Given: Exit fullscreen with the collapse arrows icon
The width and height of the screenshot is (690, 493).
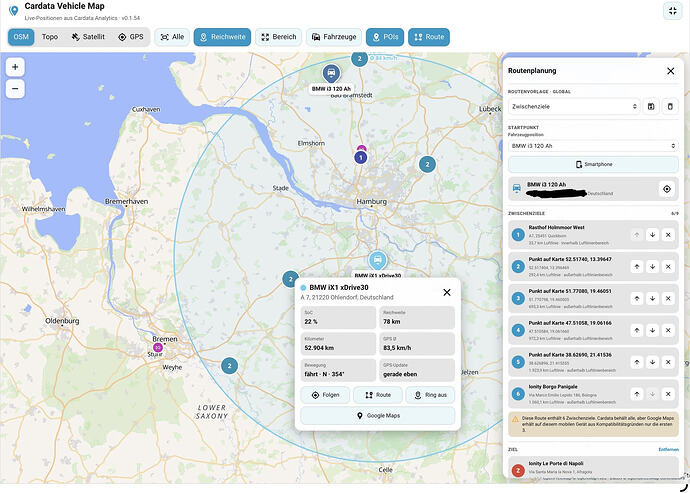Looking at the screenshot, I should (672, 11).
